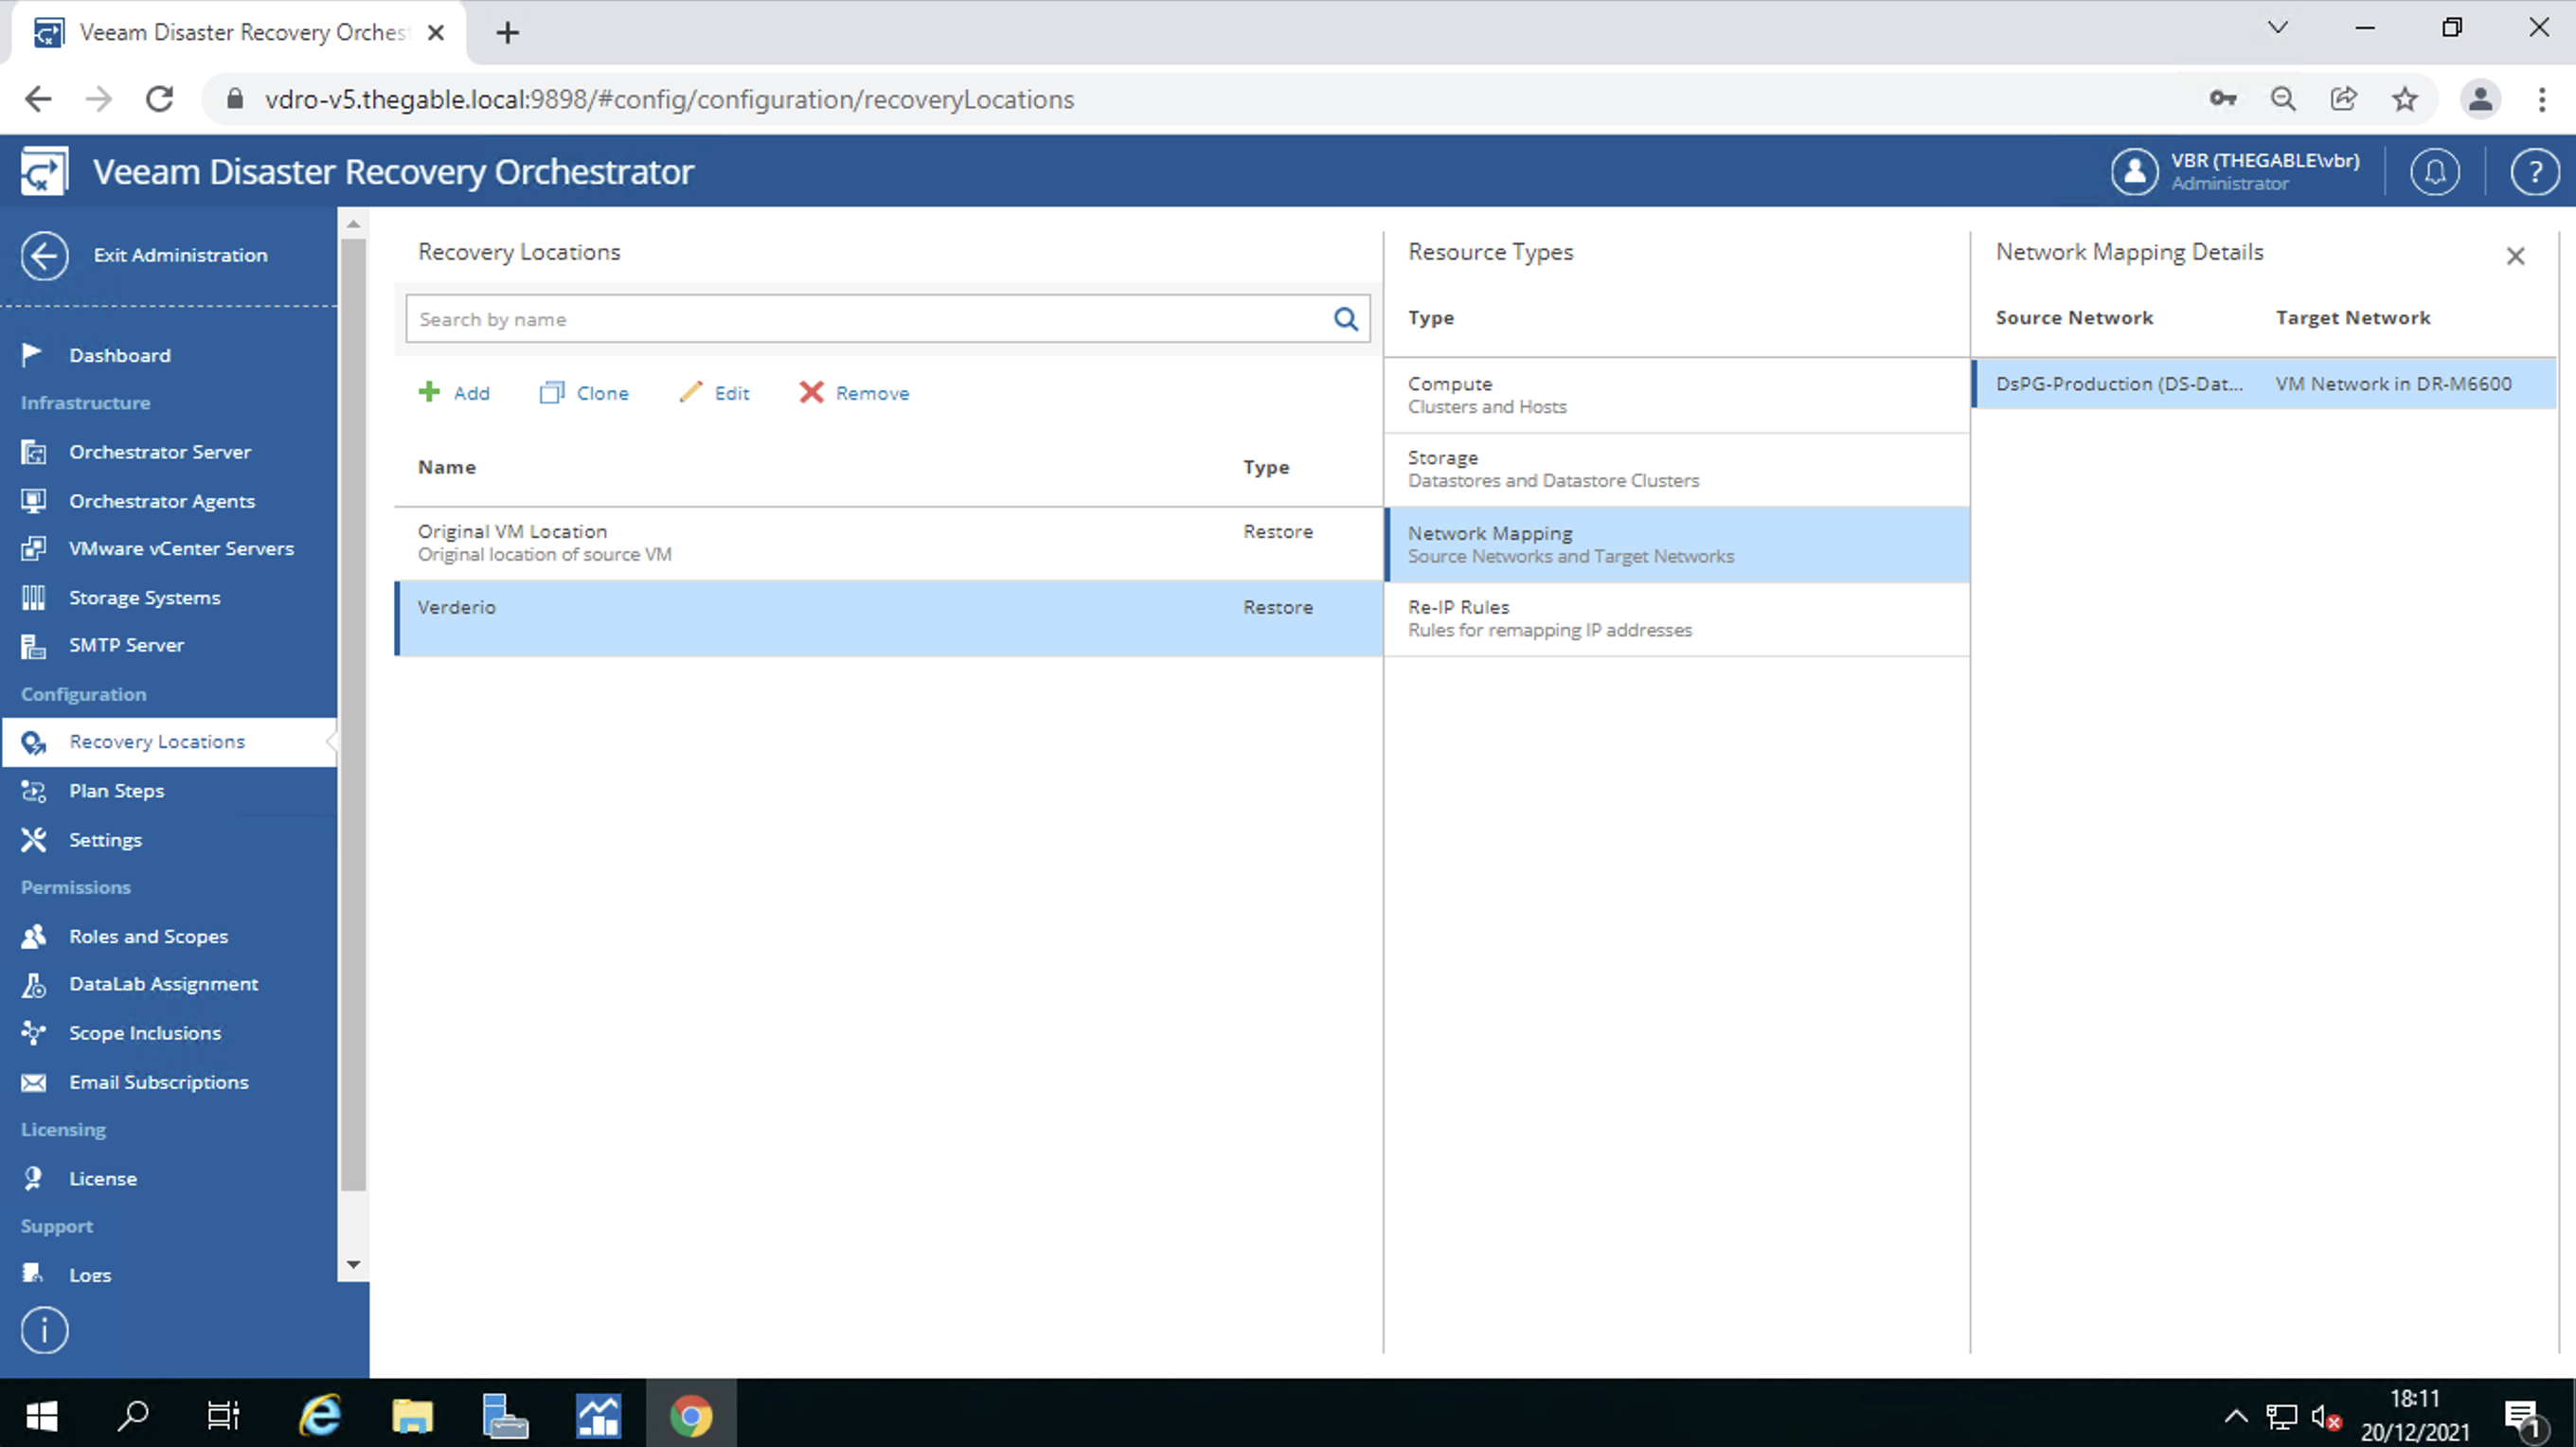Click Add recovery location button
Viewport: 2576px width, 1447px height.
point(454,393)
